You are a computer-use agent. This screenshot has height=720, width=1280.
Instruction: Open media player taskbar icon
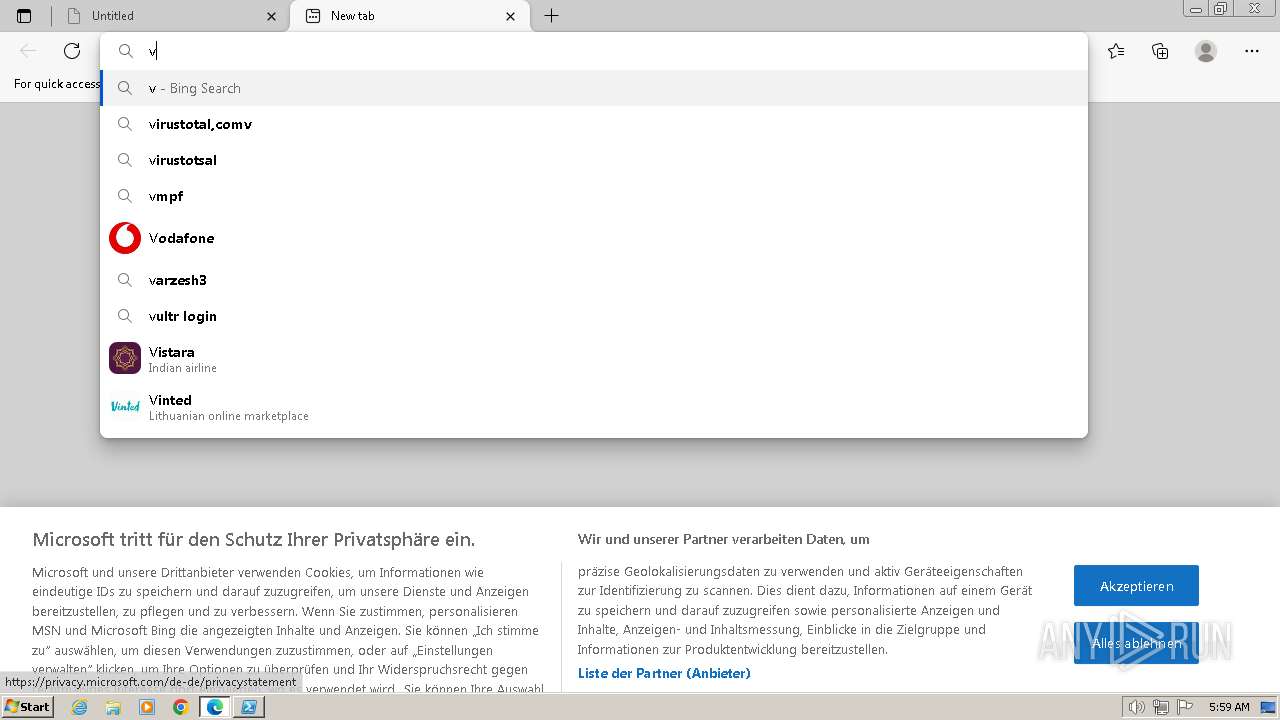pyautogui.click(x=147, y=707)
